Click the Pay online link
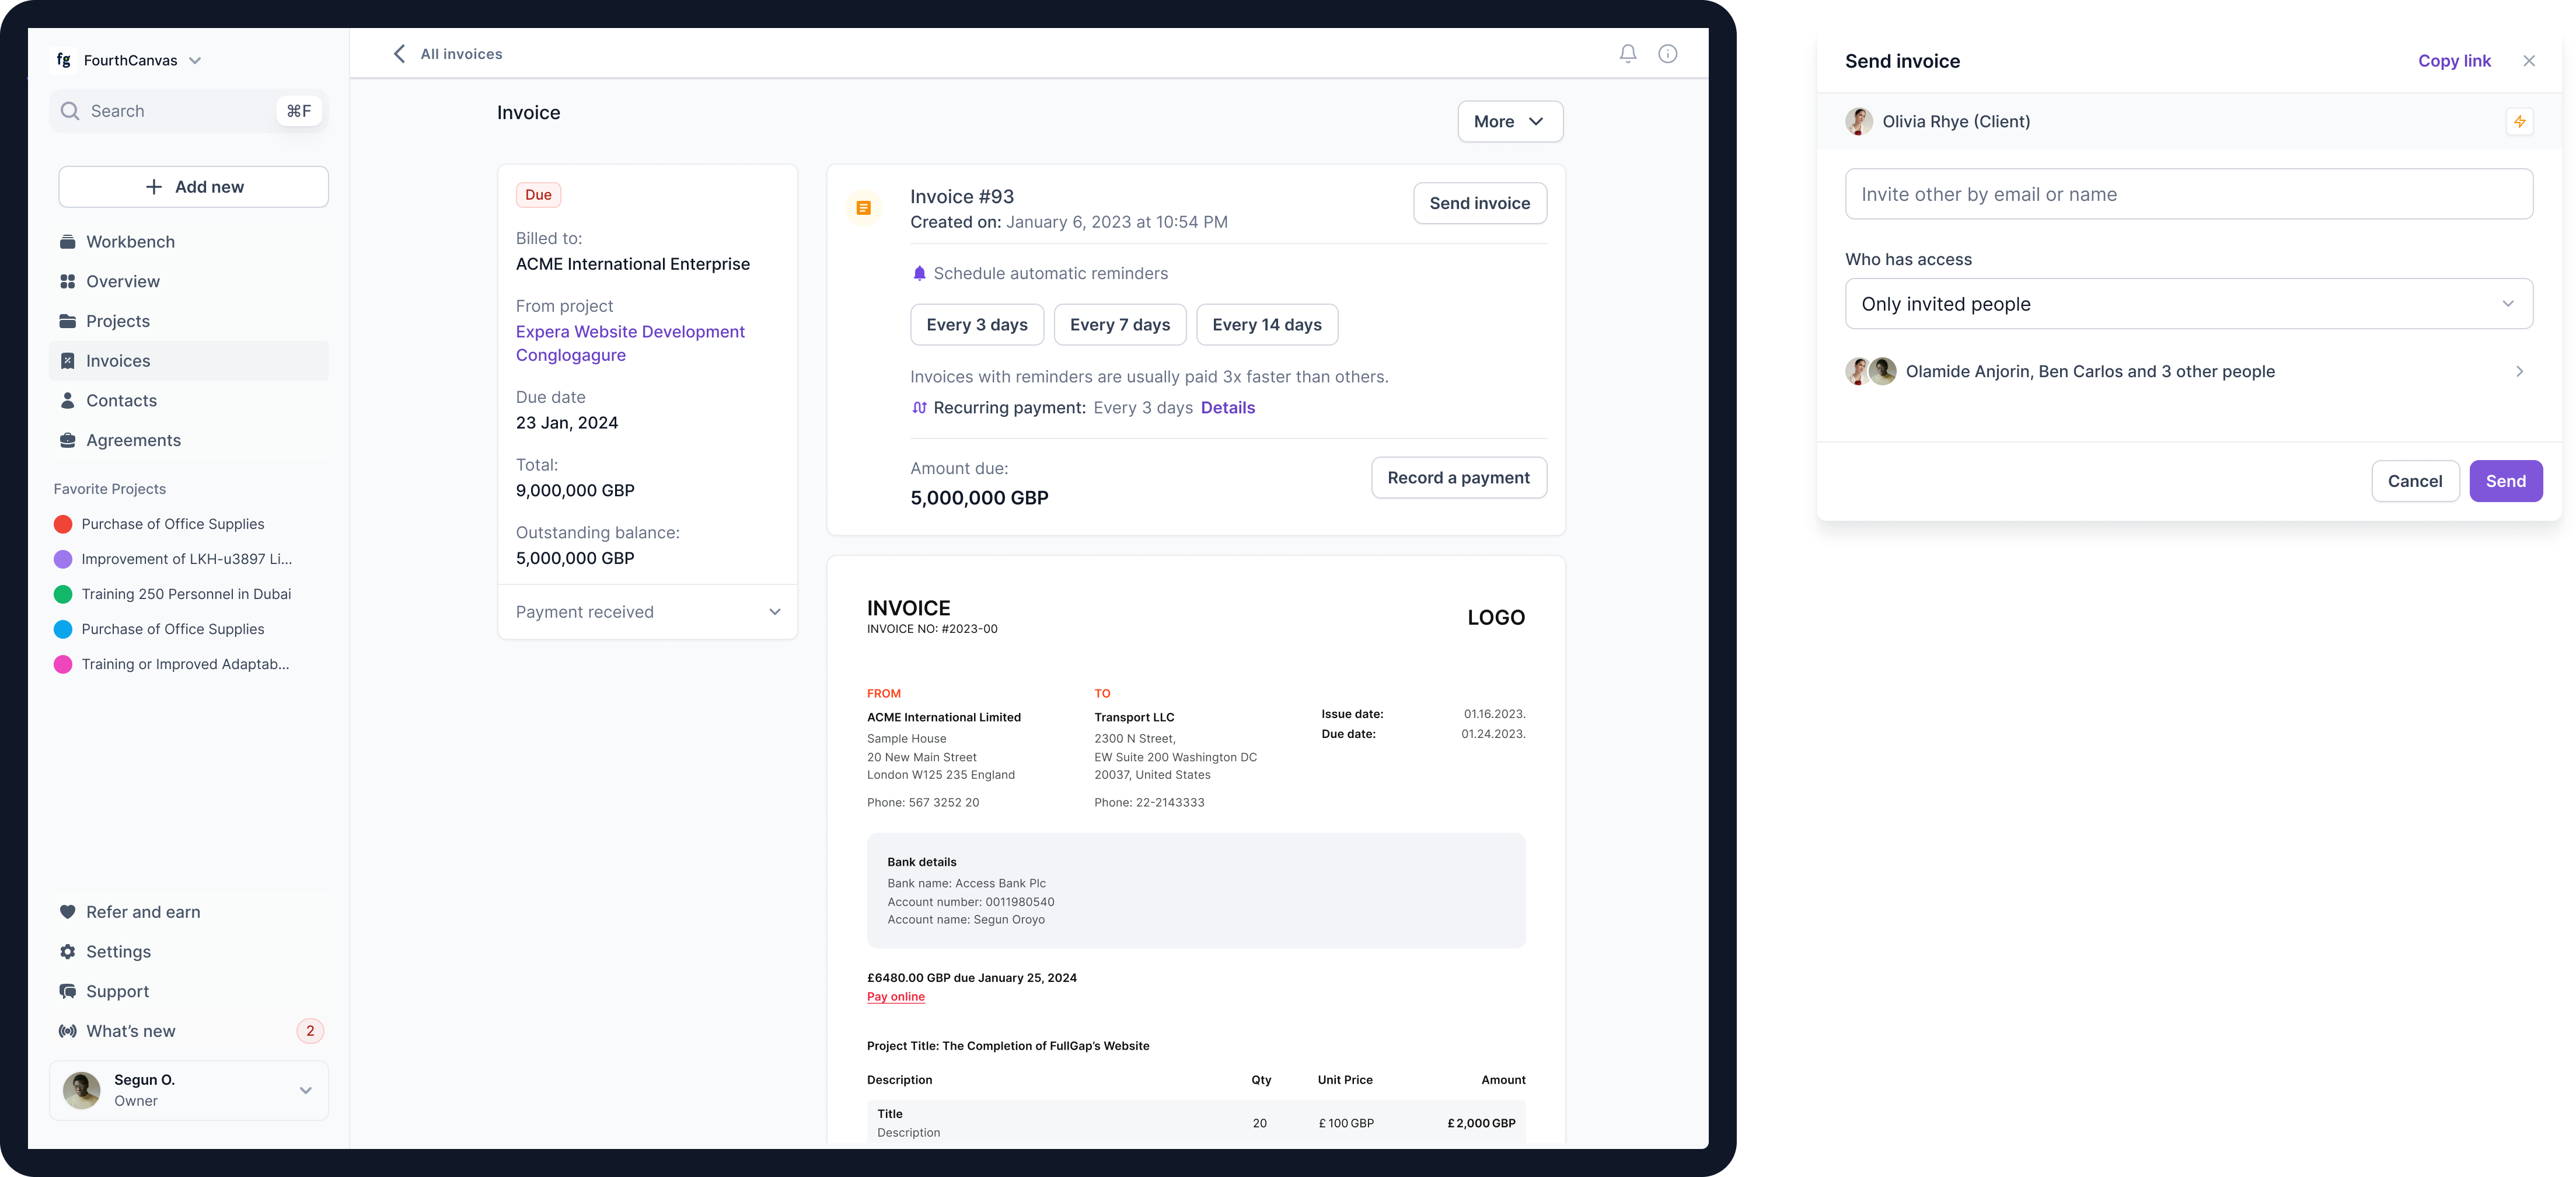Viewport: 2576px width, 1177px height. point(895,997)
